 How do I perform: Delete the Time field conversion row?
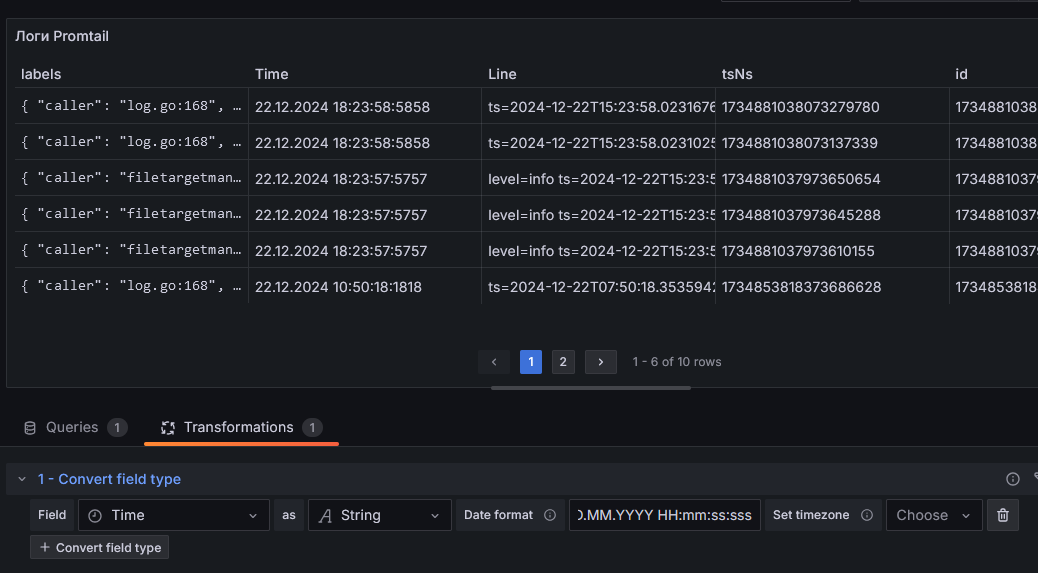[1002, 515]
